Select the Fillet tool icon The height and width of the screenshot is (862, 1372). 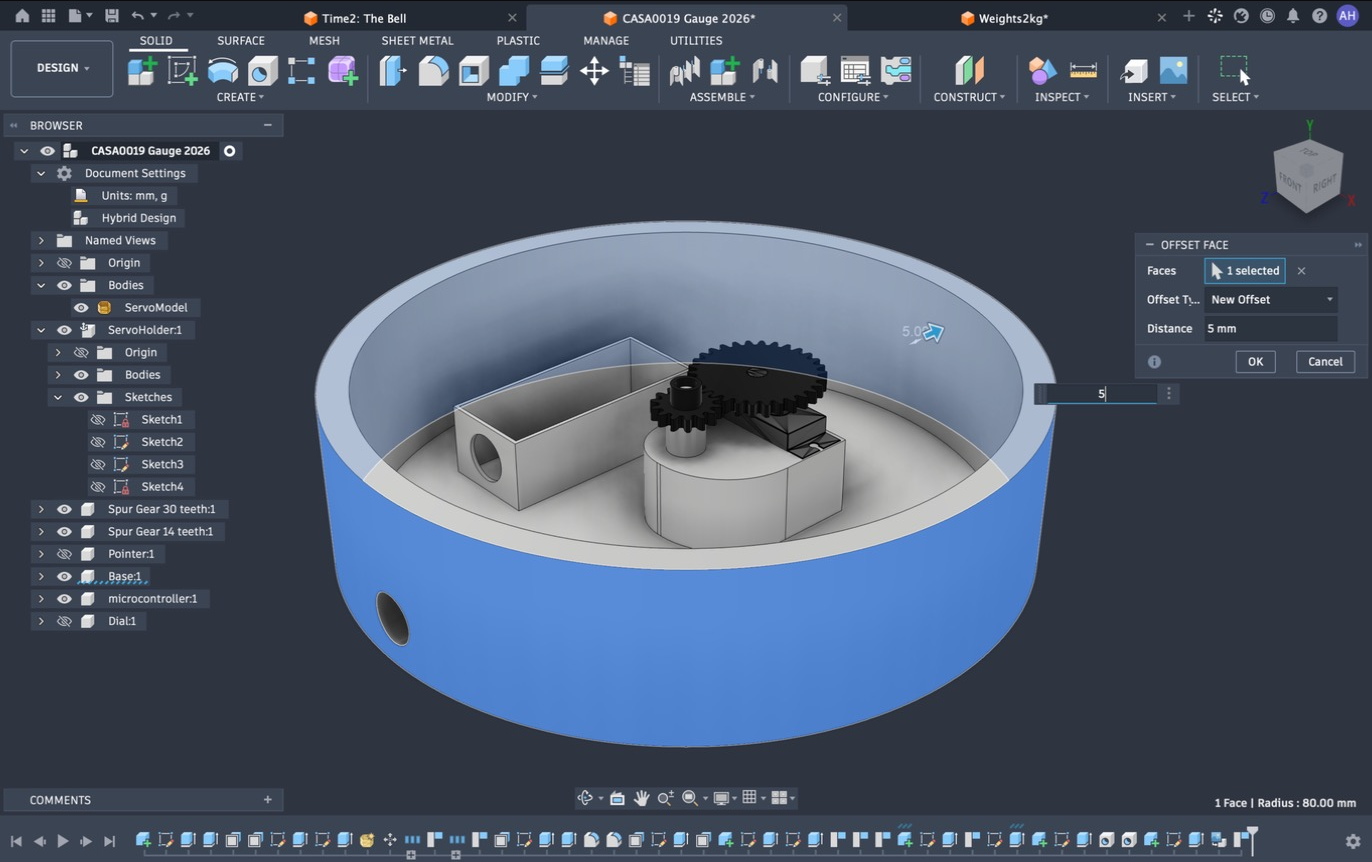(x=433, y=70)
